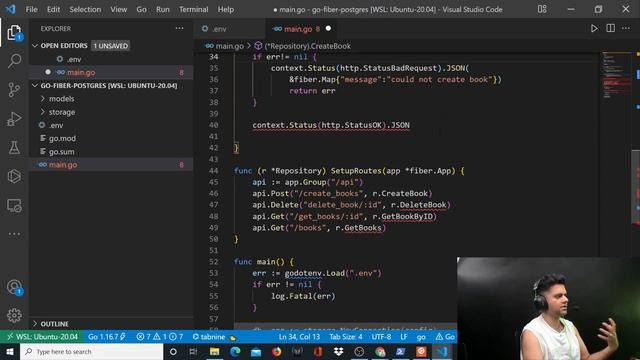This screenshot has height=360, width=640.
Task: Change file encoding UTF-8 in status bar
Action: coord(381,337)
